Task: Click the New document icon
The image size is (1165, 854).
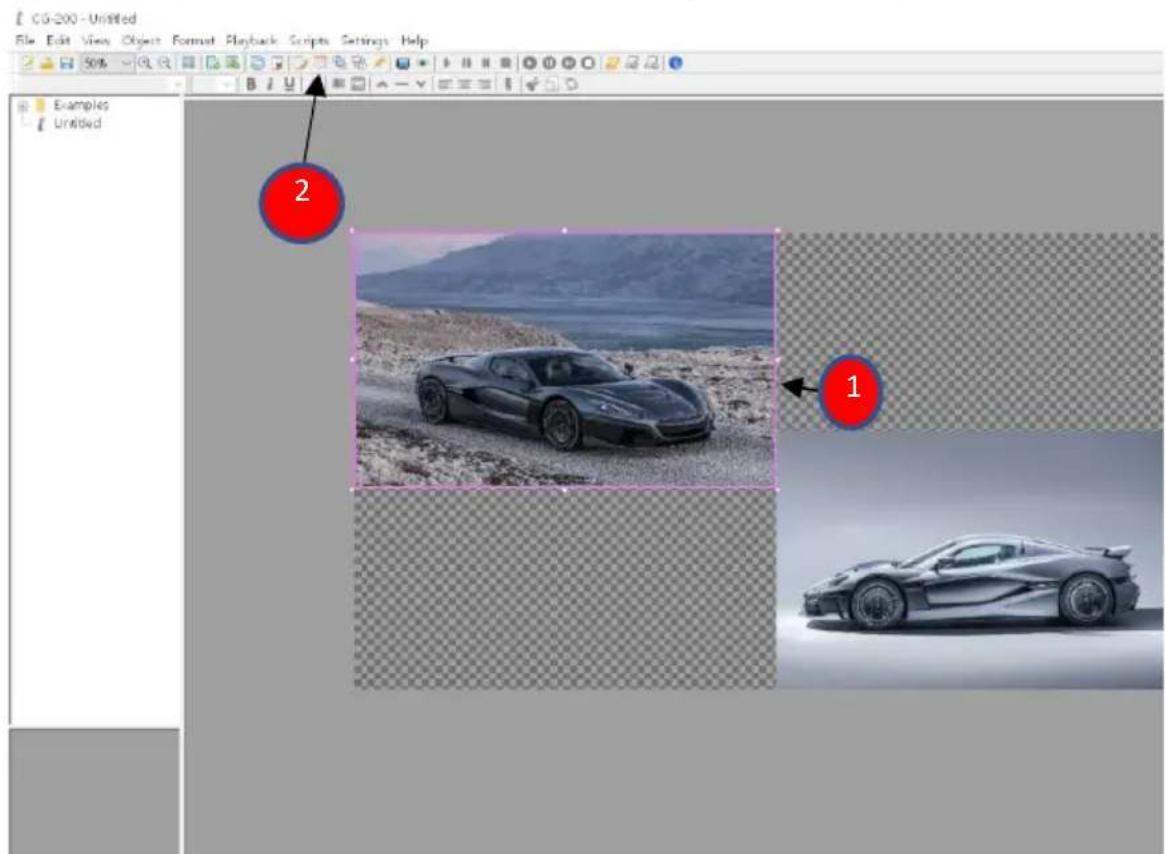Action: (x=28, y=63)
